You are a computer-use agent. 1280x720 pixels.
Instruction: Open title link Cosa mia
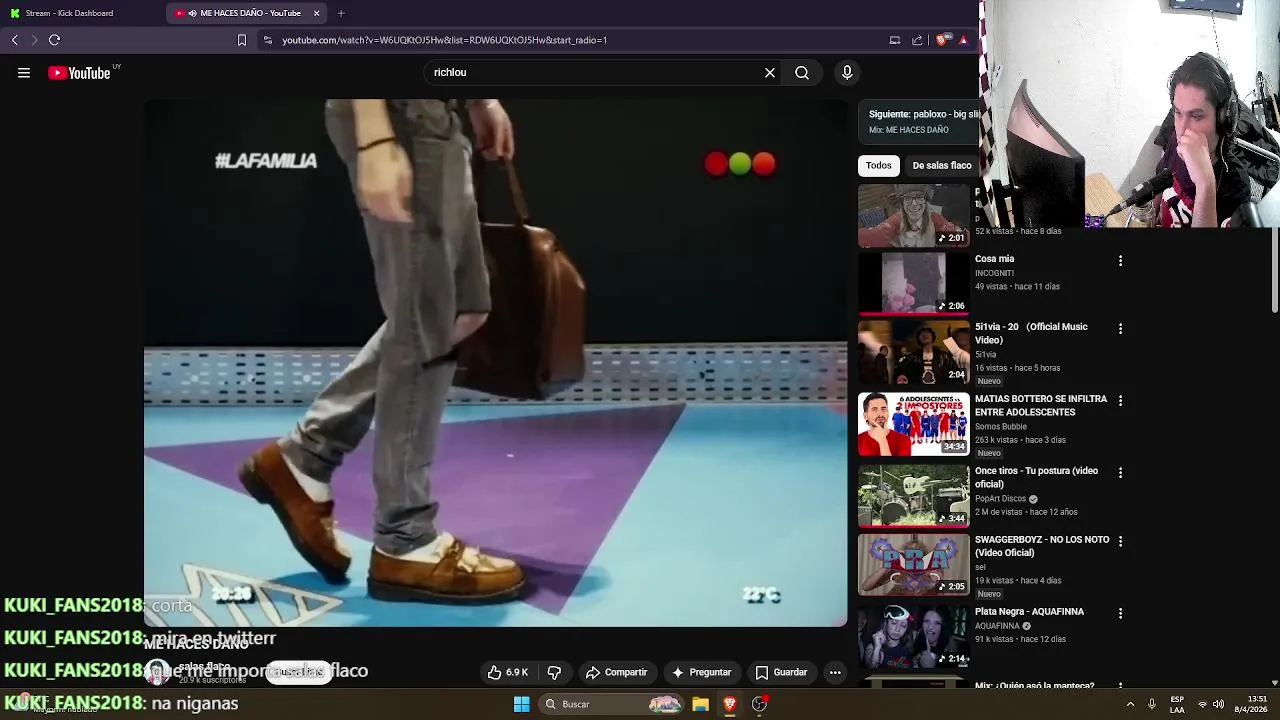pyautogui.click(x=995, y=259)
